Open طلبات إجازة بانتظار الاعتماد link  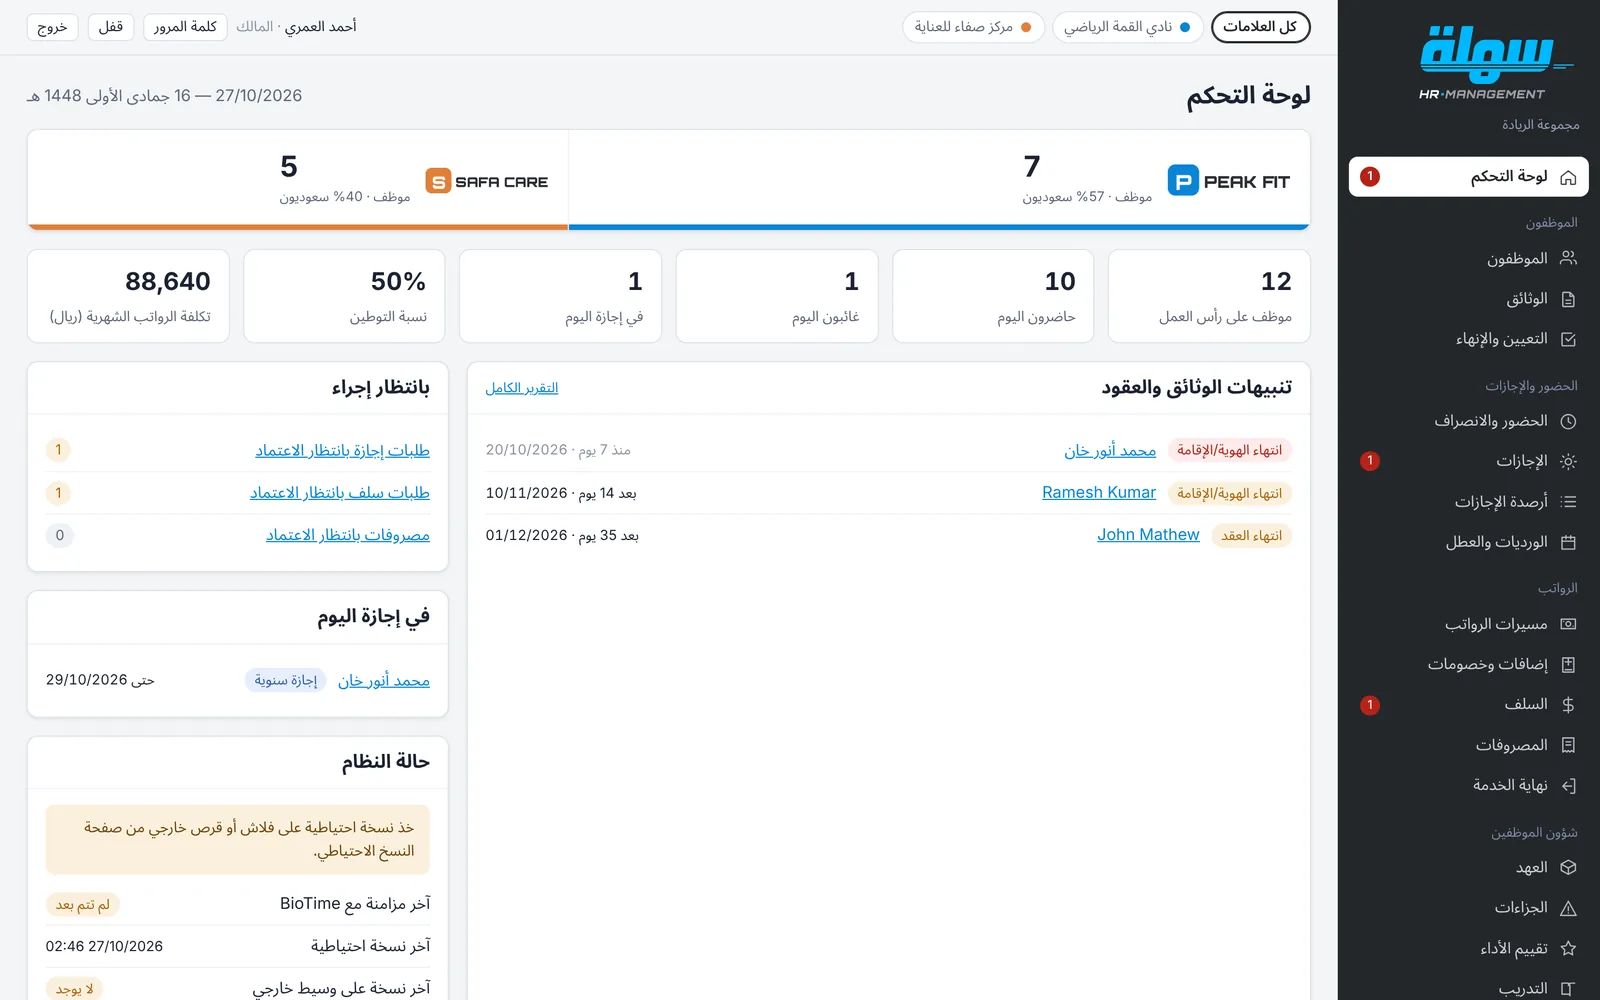click(x=342, y=451)
